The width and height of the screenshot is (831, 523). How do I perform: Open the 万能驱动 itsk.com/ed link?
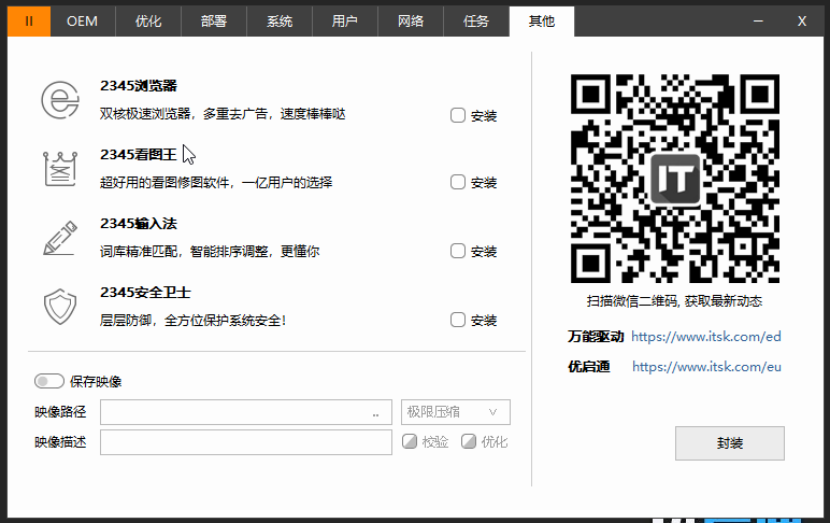click(x=705, y=337)
